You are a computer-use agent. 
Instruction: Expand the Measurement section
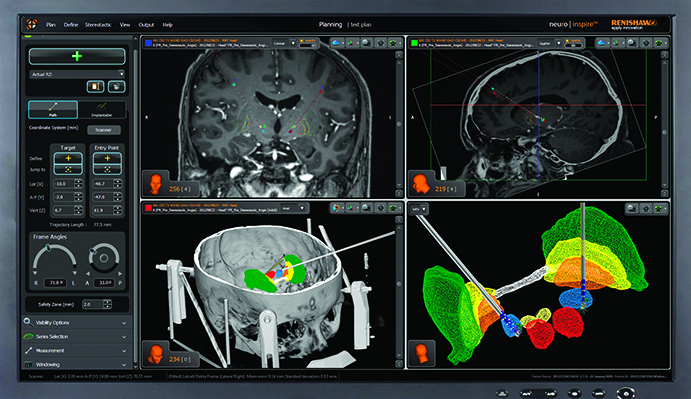click(x=77, y=351)
